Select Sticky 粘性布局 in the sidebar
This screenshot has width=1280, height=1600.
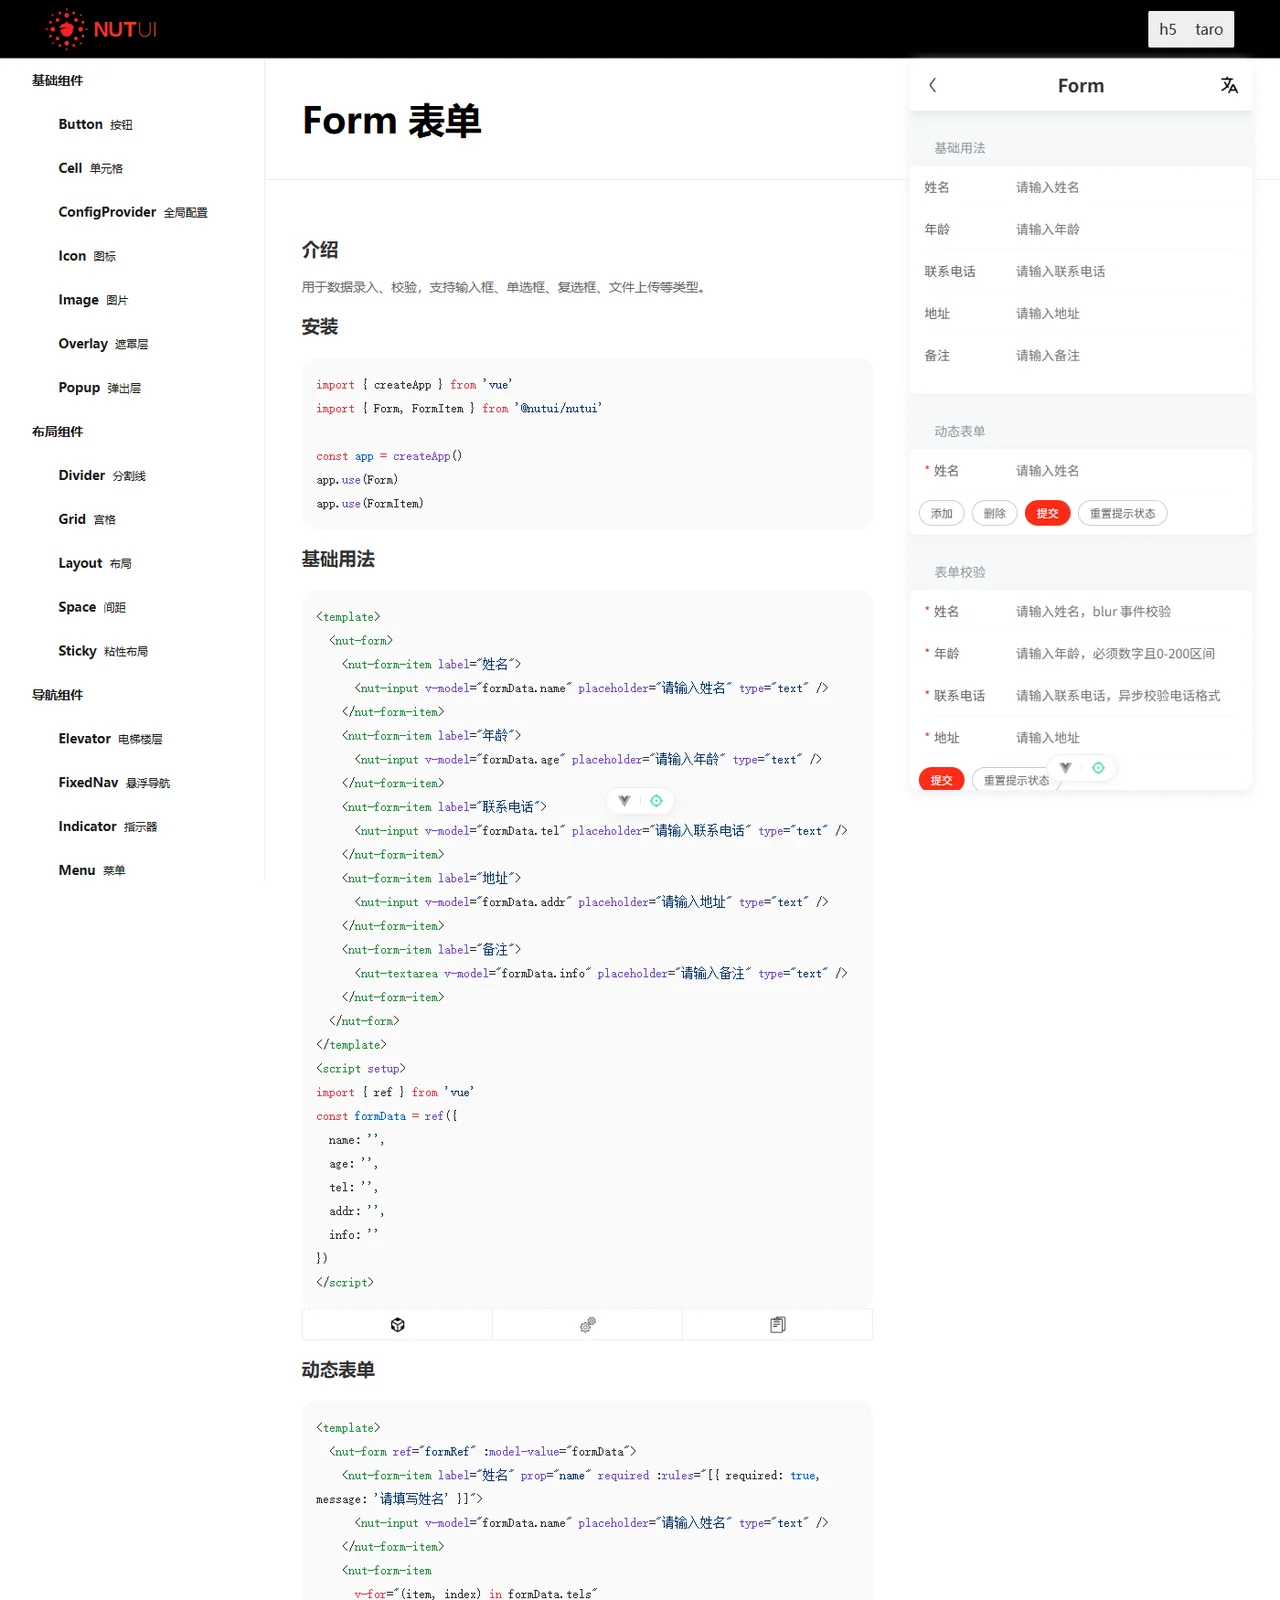103,652
